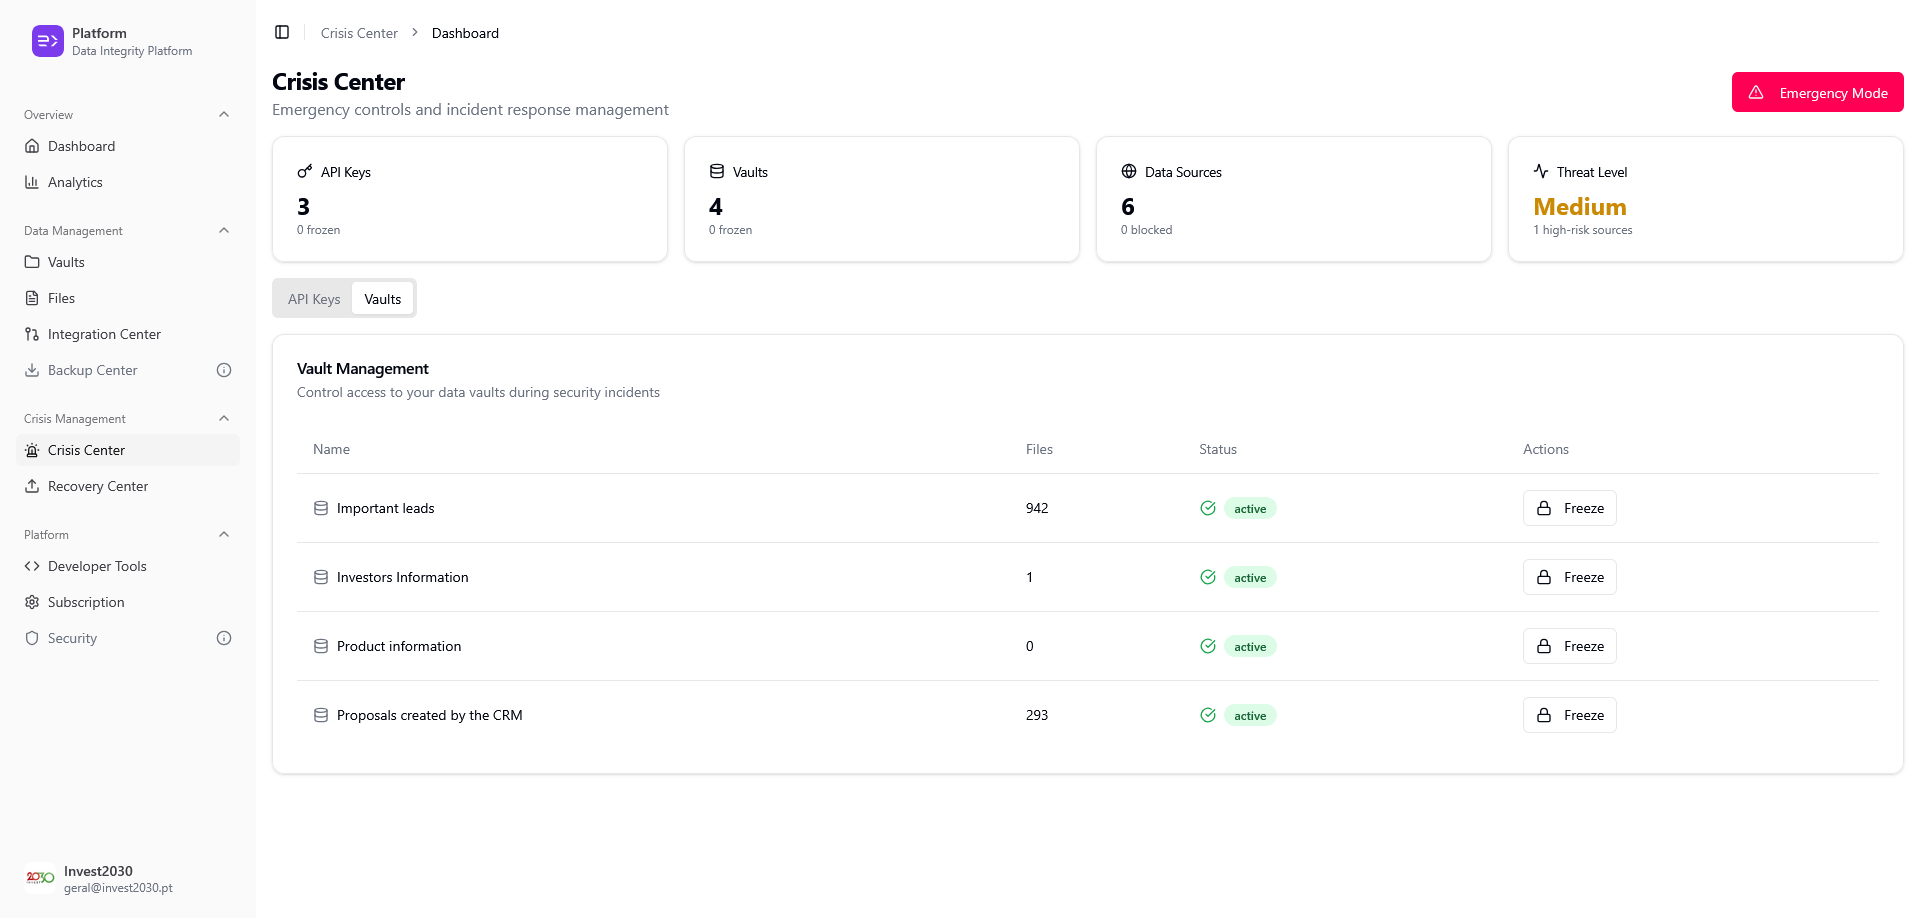1920x918 pixels.
Task: Click the info badge beside Backup Center
Action: [x=223, y=370]
